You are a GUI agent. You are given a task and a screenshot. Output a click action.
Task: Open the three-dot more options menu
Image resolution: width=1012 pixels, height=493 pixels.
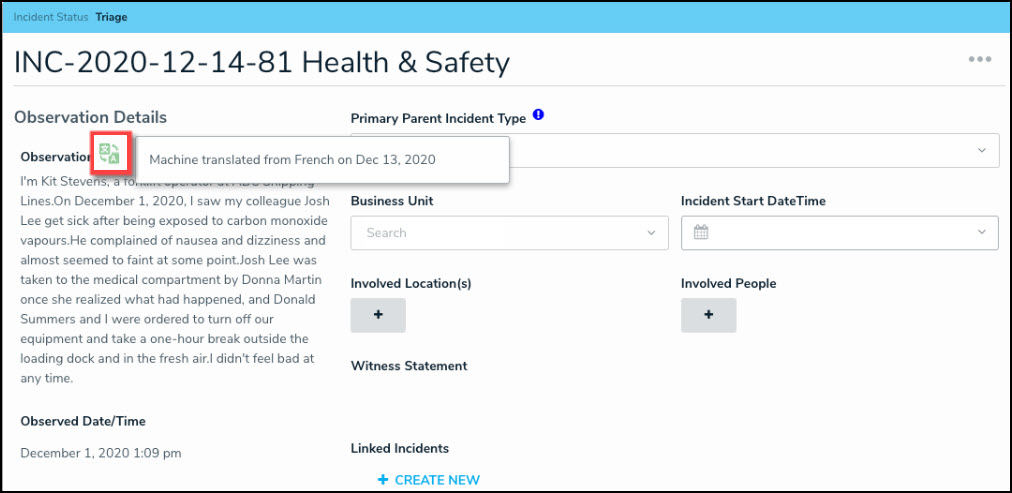(x=979, y=60)
